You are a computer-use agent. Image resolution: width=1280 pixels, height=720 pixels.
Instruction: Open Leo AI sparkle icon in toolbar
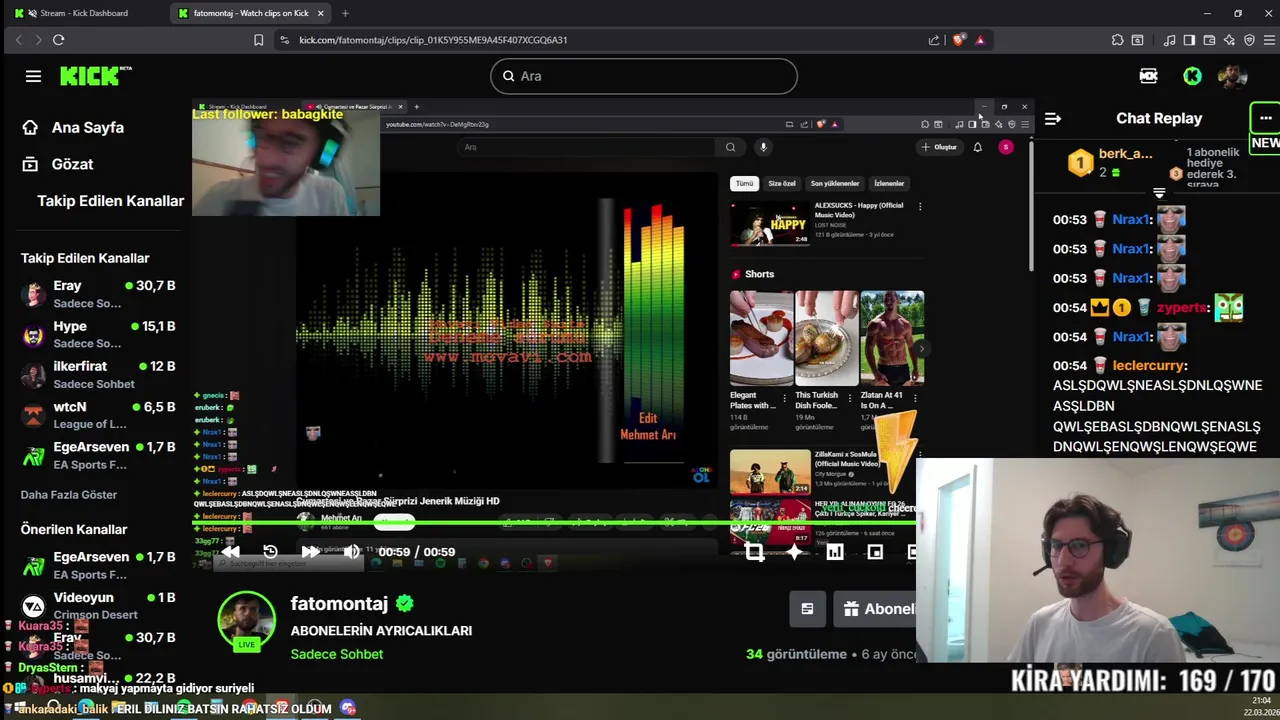click(1229, 40)
